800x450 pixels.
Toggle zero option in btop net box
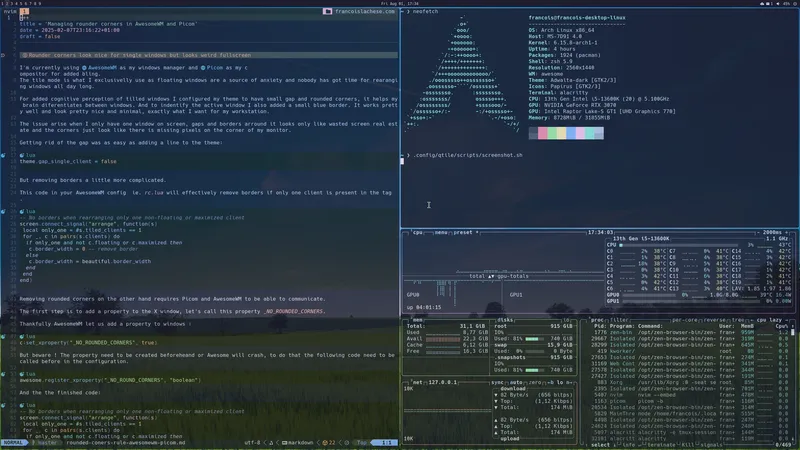click(x=535, y=382)
